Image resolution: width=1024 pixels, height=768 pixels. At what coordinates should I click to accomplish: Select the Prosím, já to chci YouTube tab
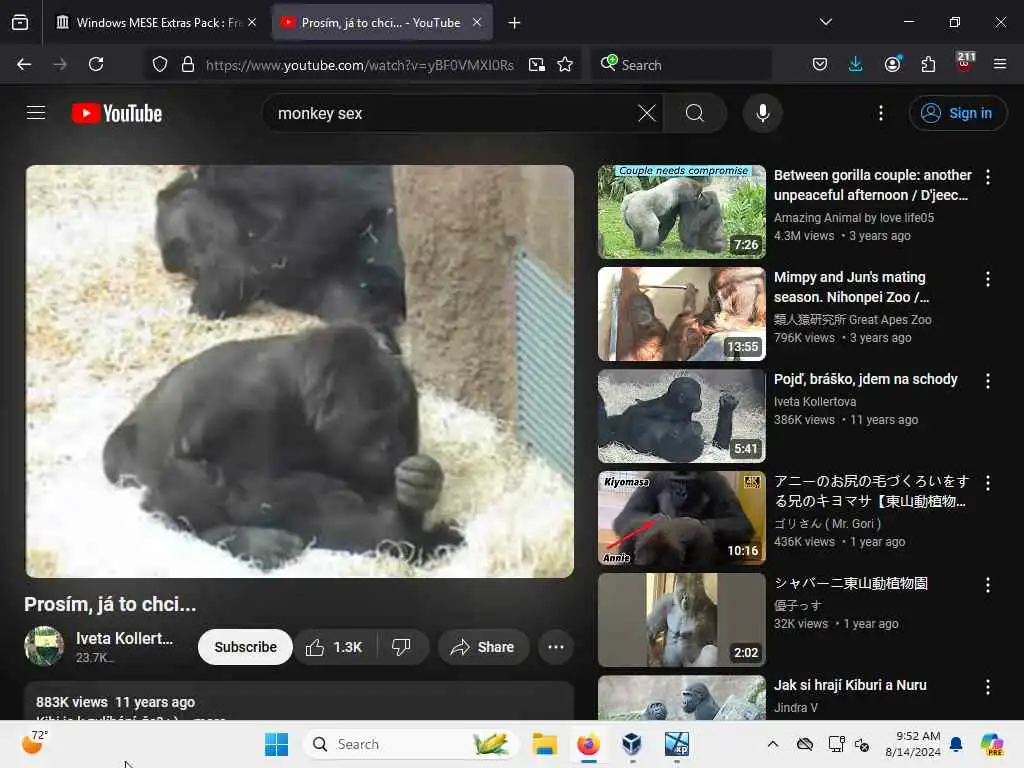coord(382,23)
